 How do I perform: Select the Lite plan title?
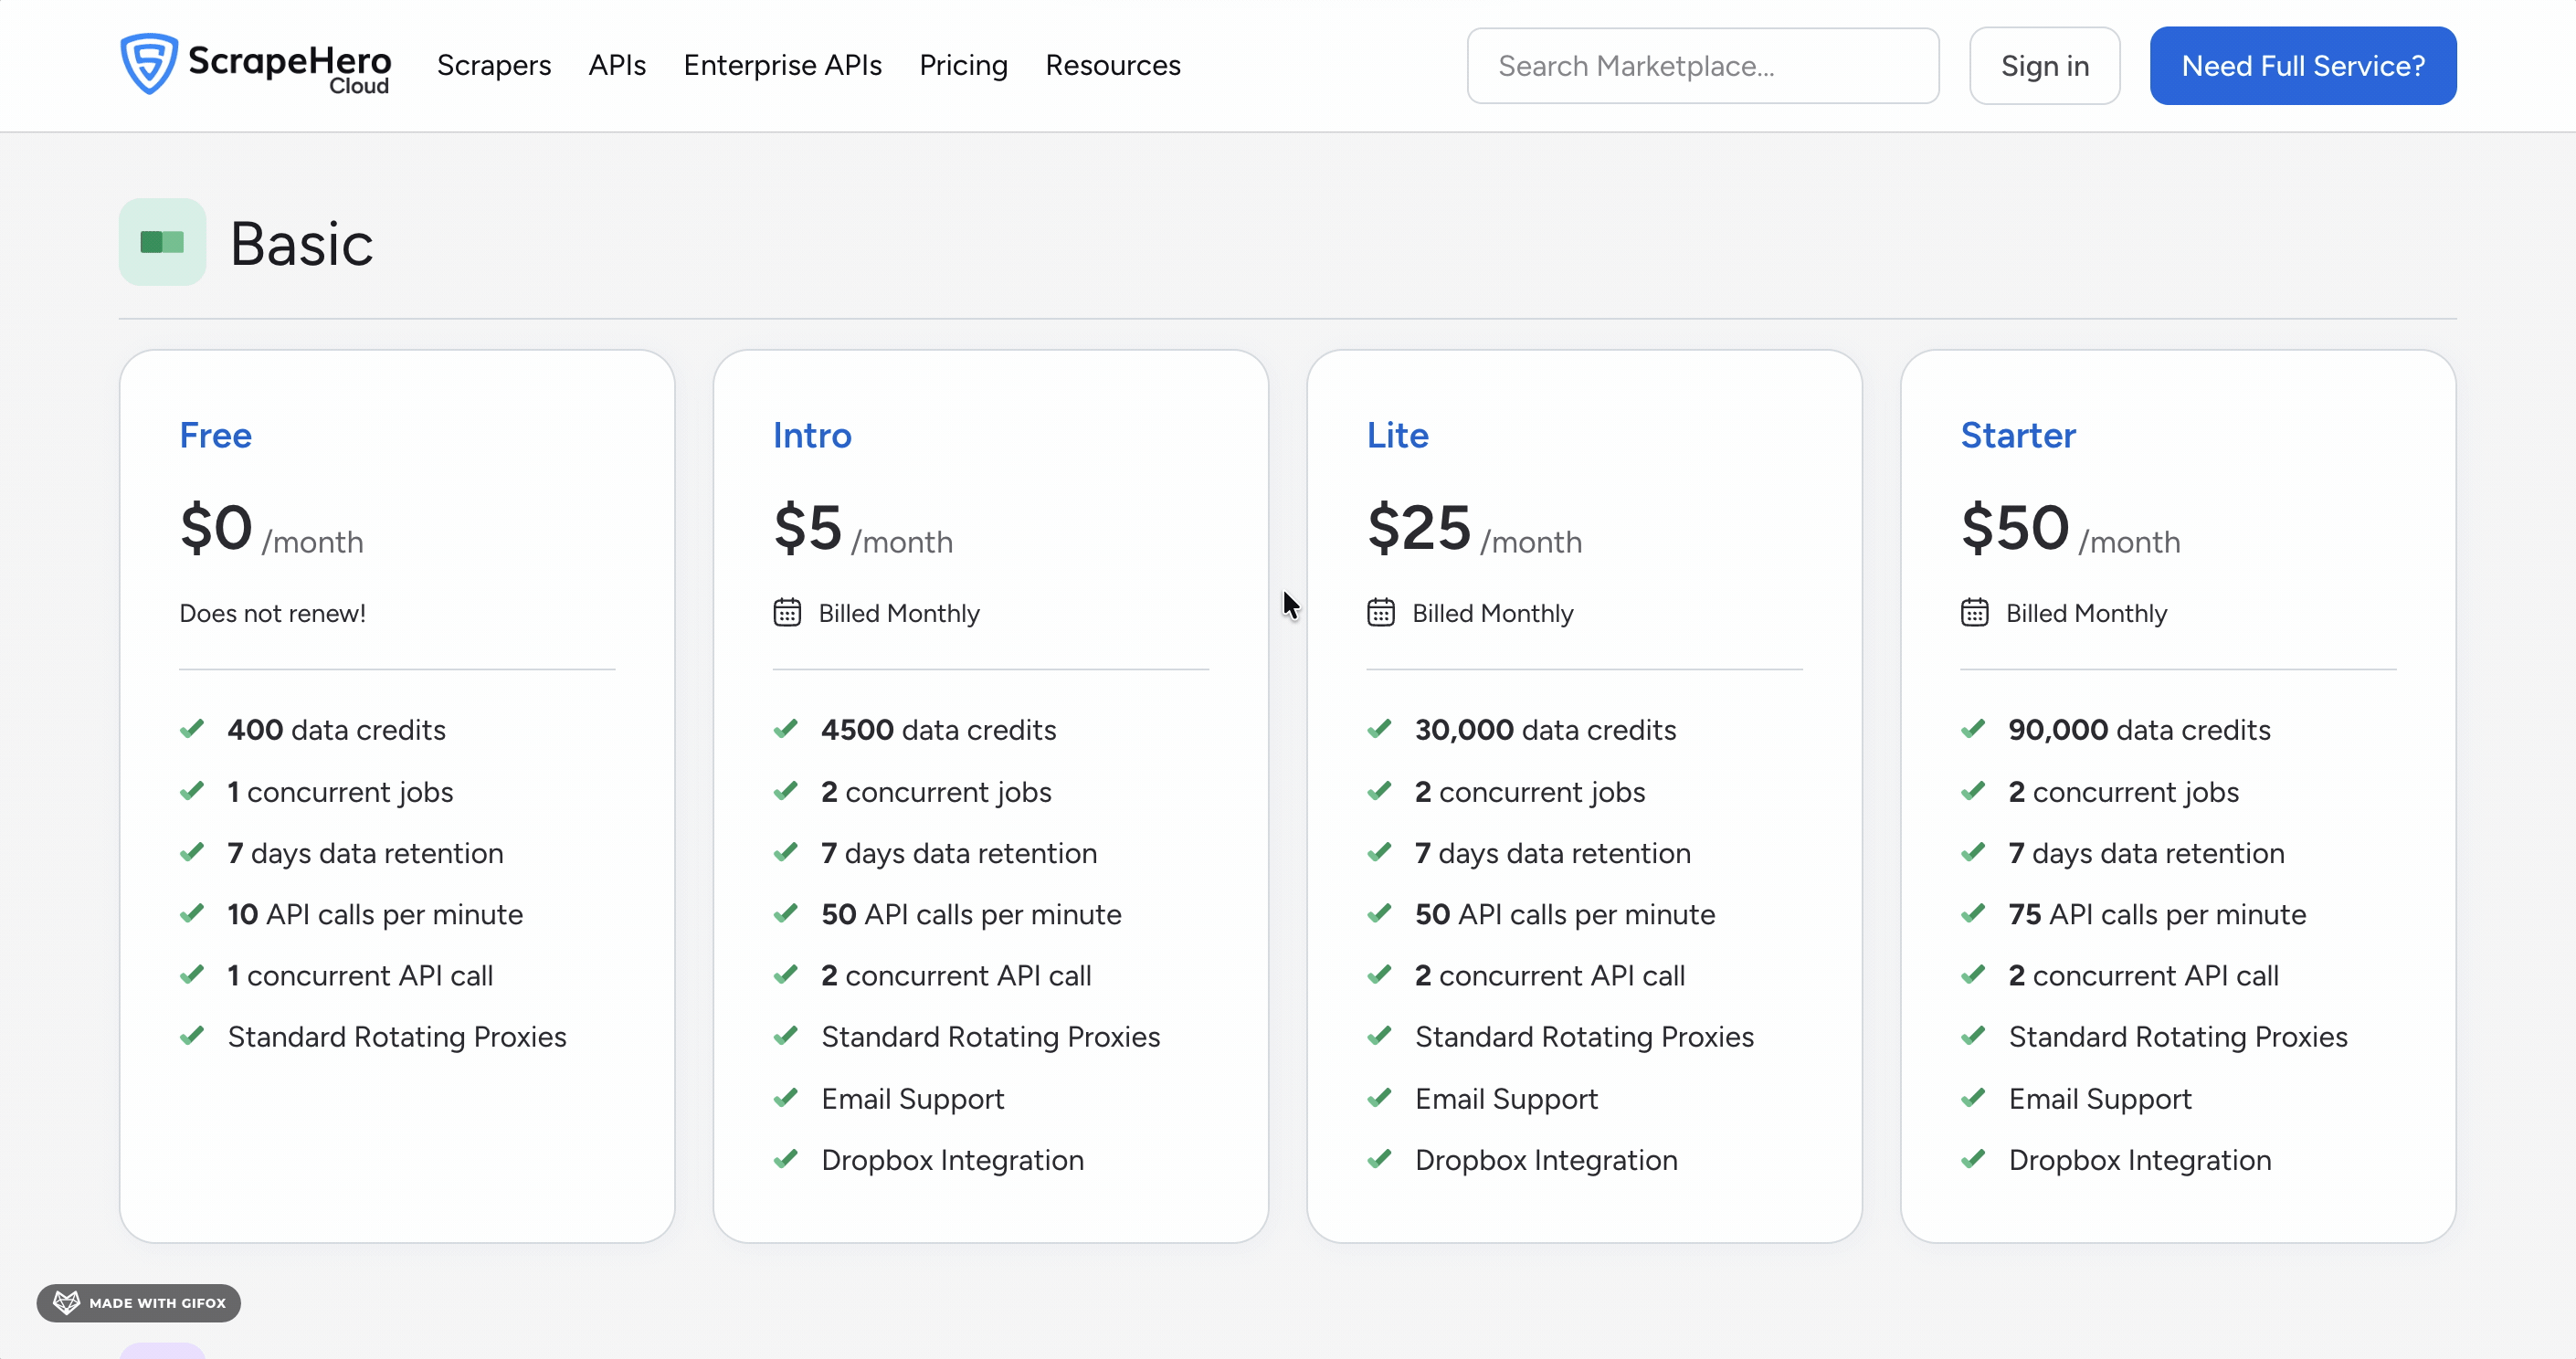(x=1397, y=435)
